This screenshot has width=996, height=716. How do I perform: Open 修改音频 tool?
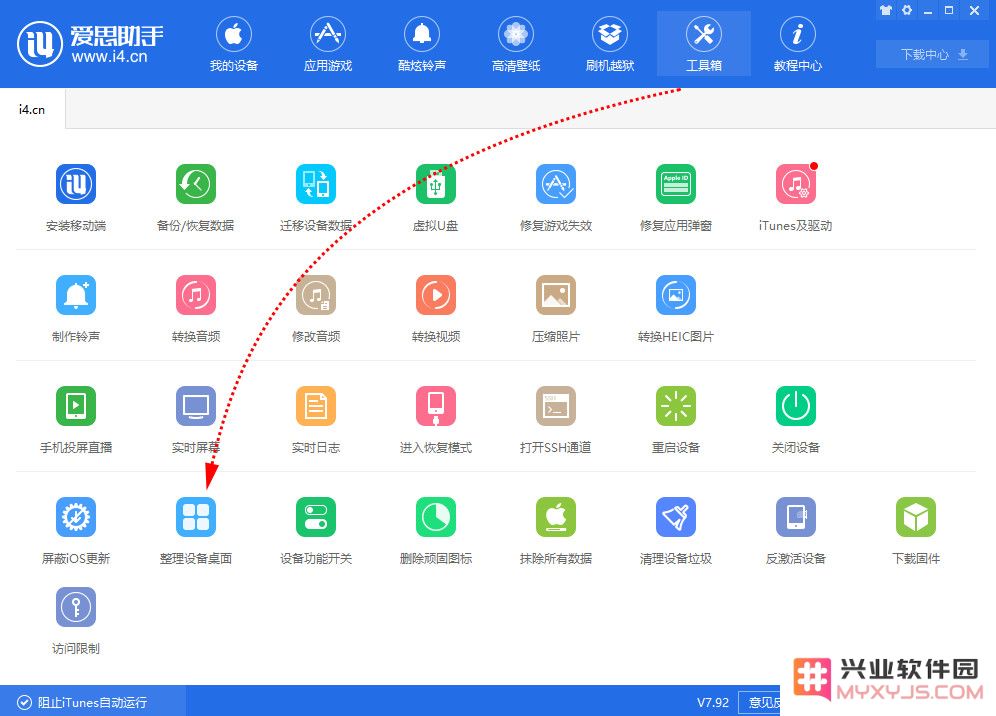[316, 295]
